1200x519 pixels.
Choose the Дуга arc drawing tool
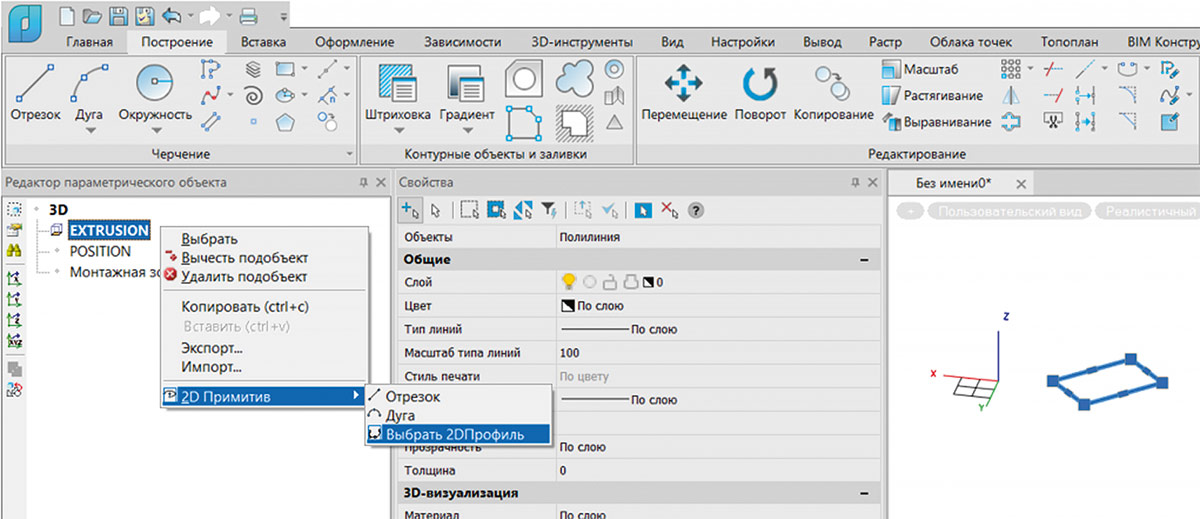(89, 94)
